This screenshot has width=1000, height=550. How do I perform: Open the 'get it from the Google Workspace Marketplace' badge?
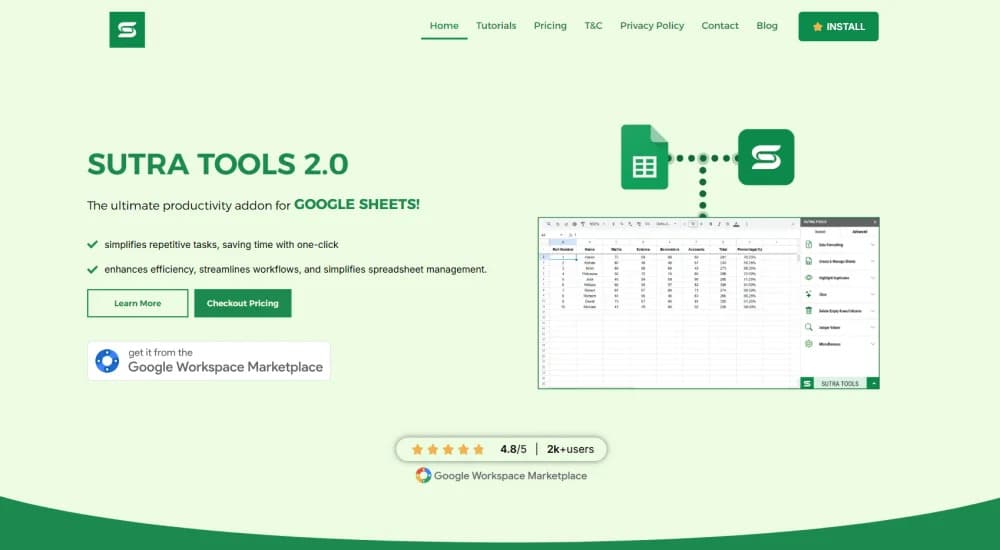click(209, 361)
